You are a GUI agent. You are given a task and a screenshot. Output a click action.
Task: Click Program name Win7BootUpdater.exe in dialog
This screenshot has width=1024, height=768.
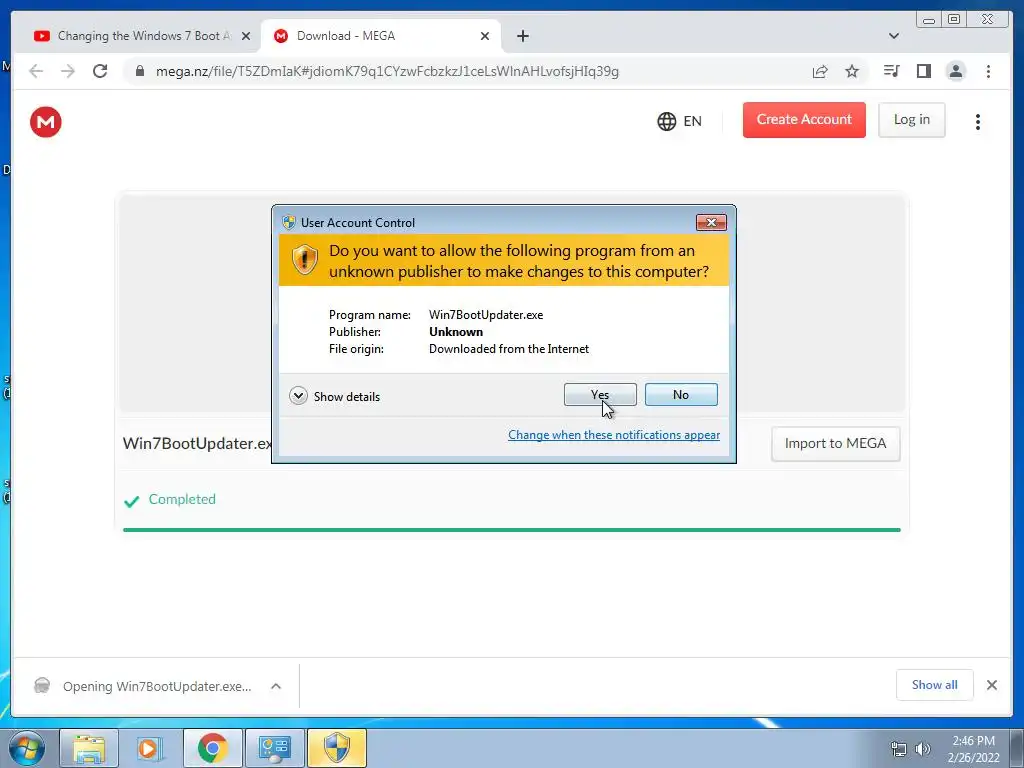(486, 315)
